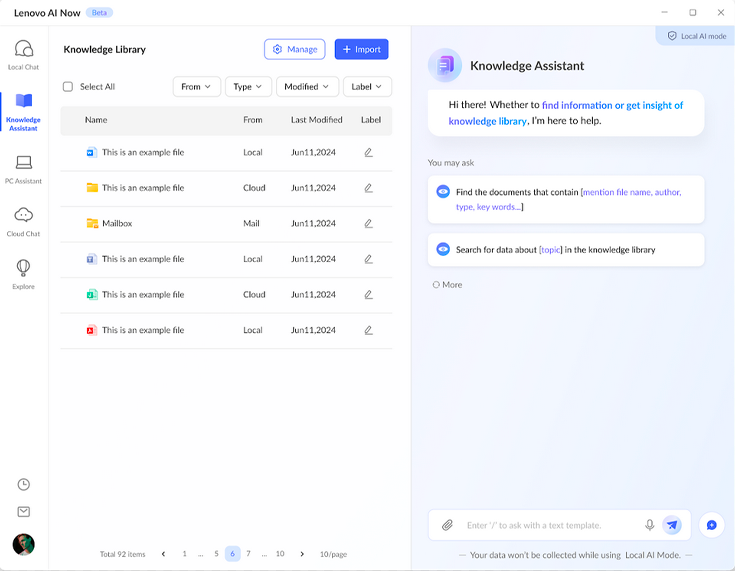Change the 10/page items setting

tap(333, 554)
